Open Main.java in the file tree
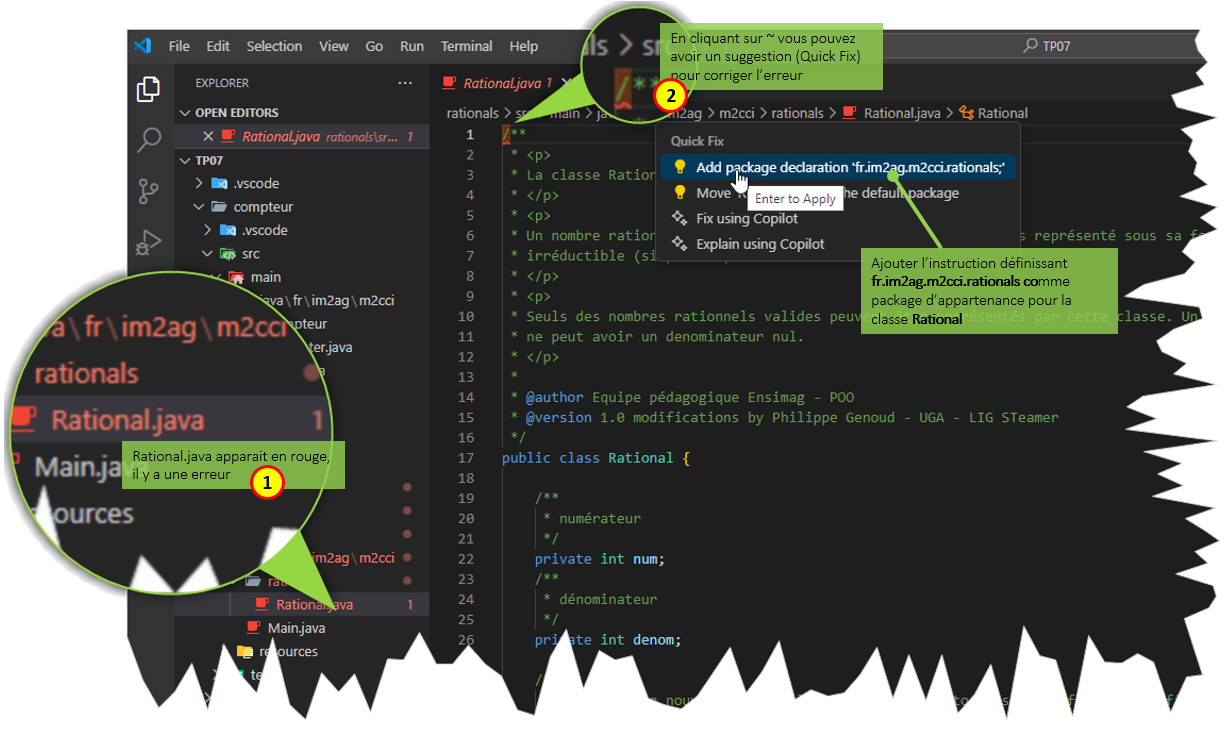 pos(295,628)
